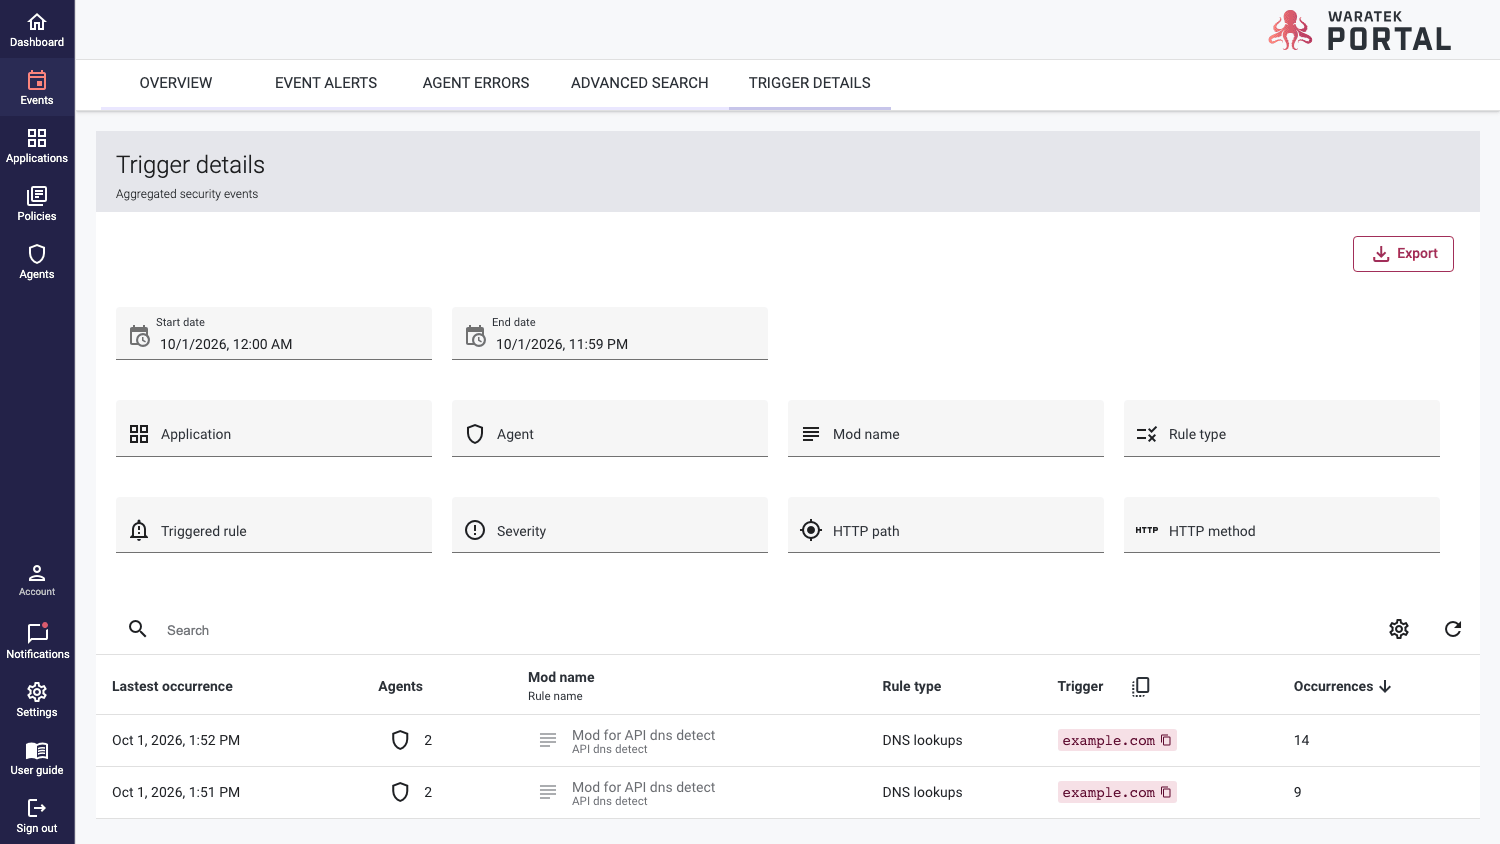The width and height of the screenshot is (1500, 844).
Task: Click the Start date field value
Action: pos(226,344)
